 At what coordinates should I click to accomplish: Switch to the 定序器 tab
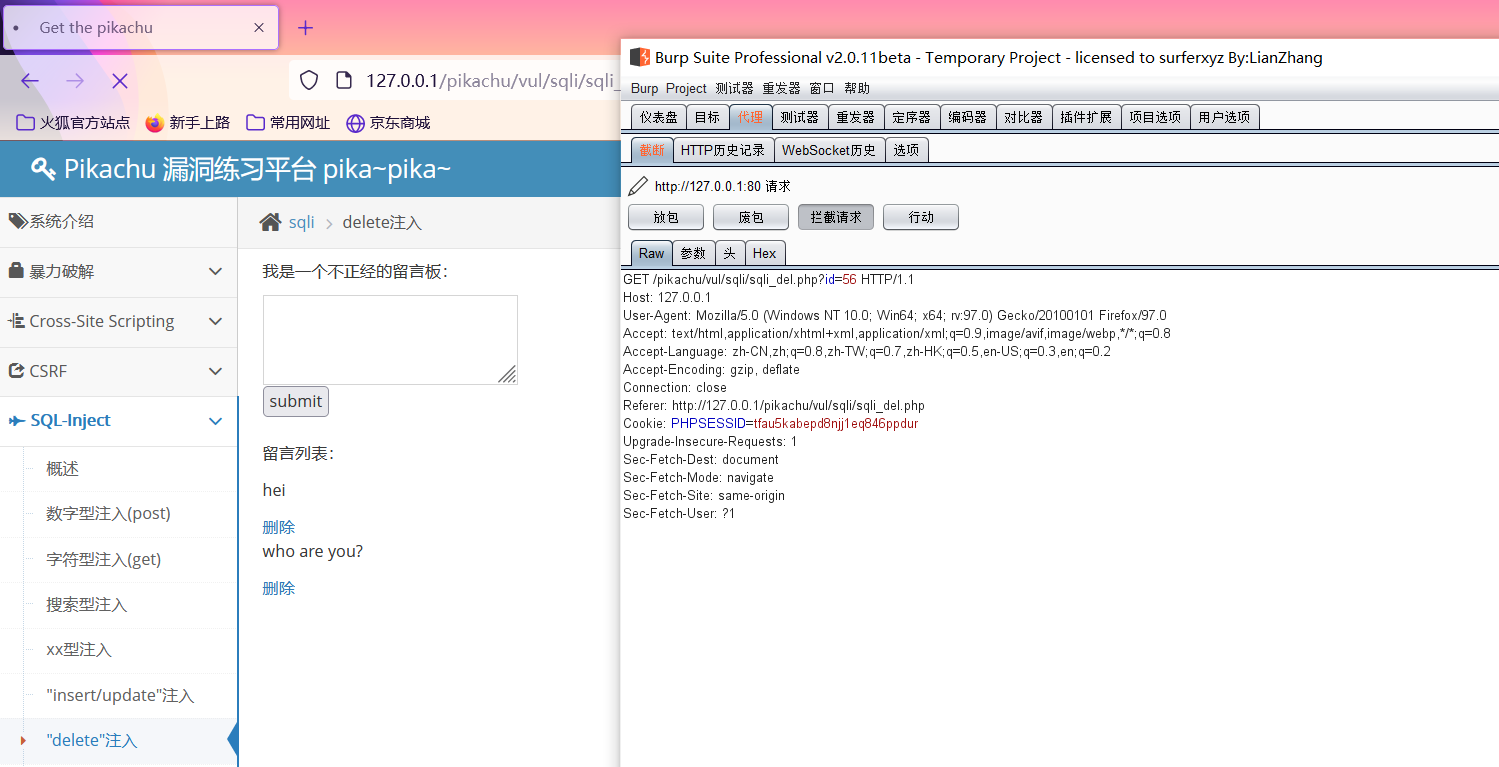coord(912,117)
